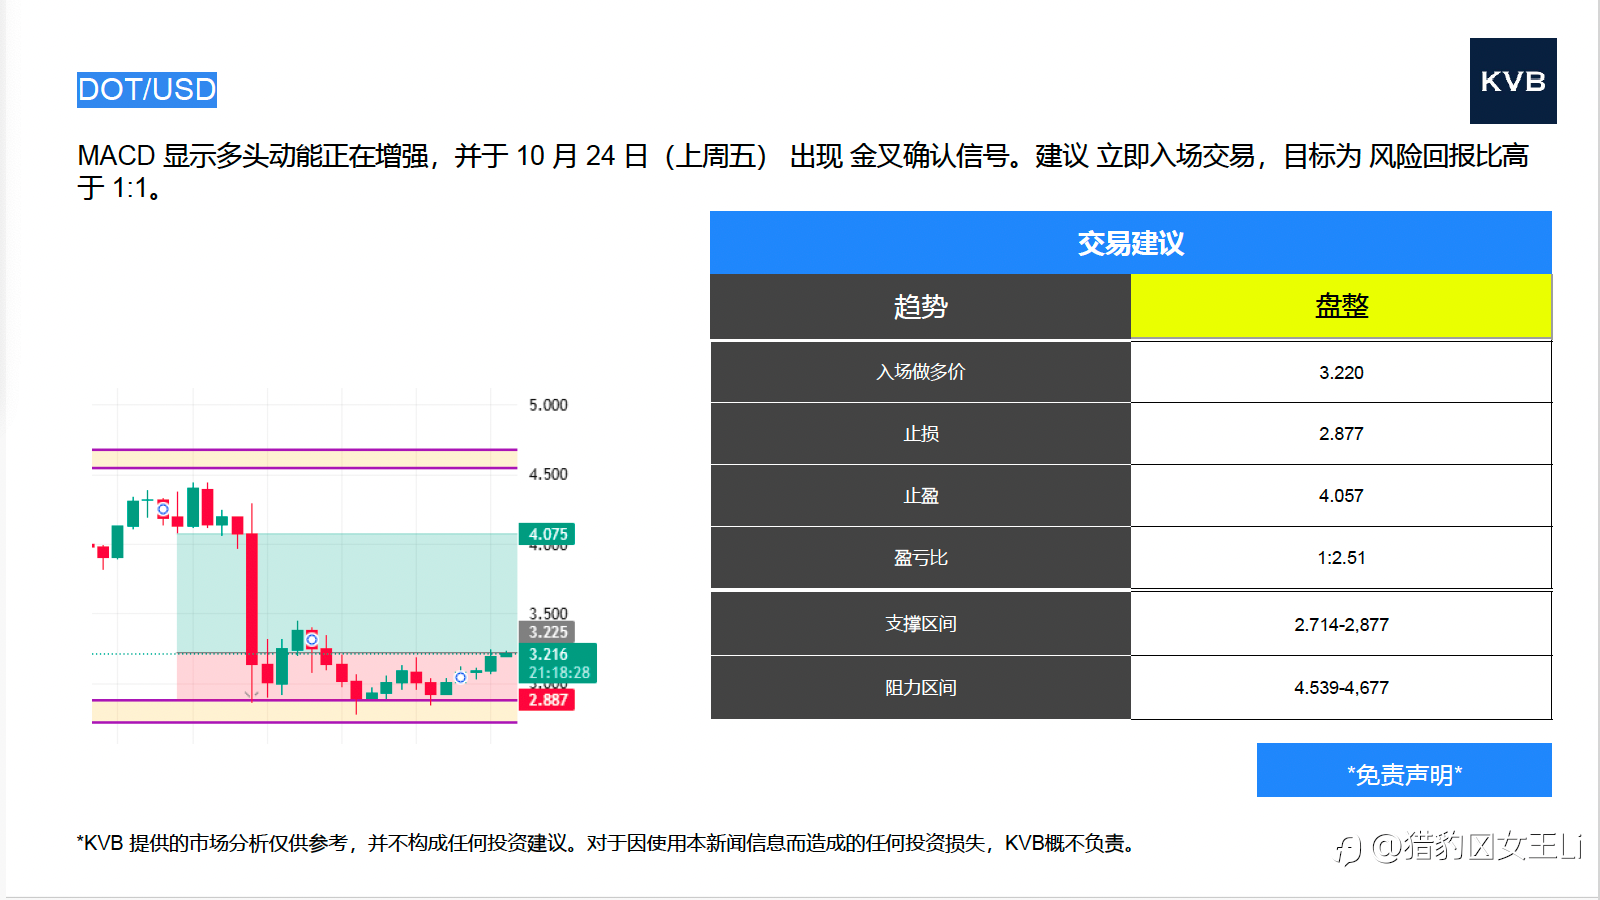Select the resistance range 4.539-4,677 cell
The image size is (1600, 900).
(1341, 688)
